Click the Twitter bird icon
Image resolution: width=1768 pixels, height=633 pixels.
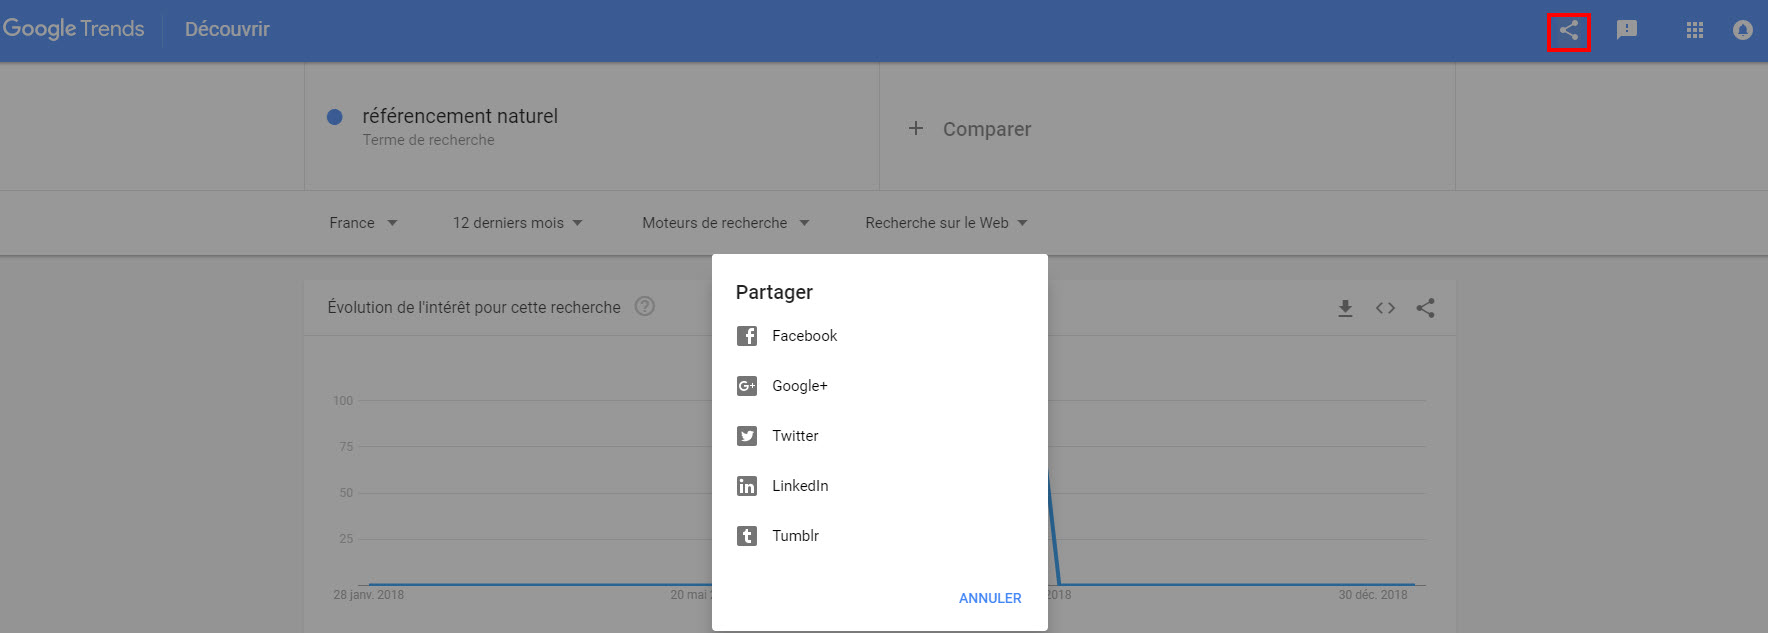click(x=747, y=436)
